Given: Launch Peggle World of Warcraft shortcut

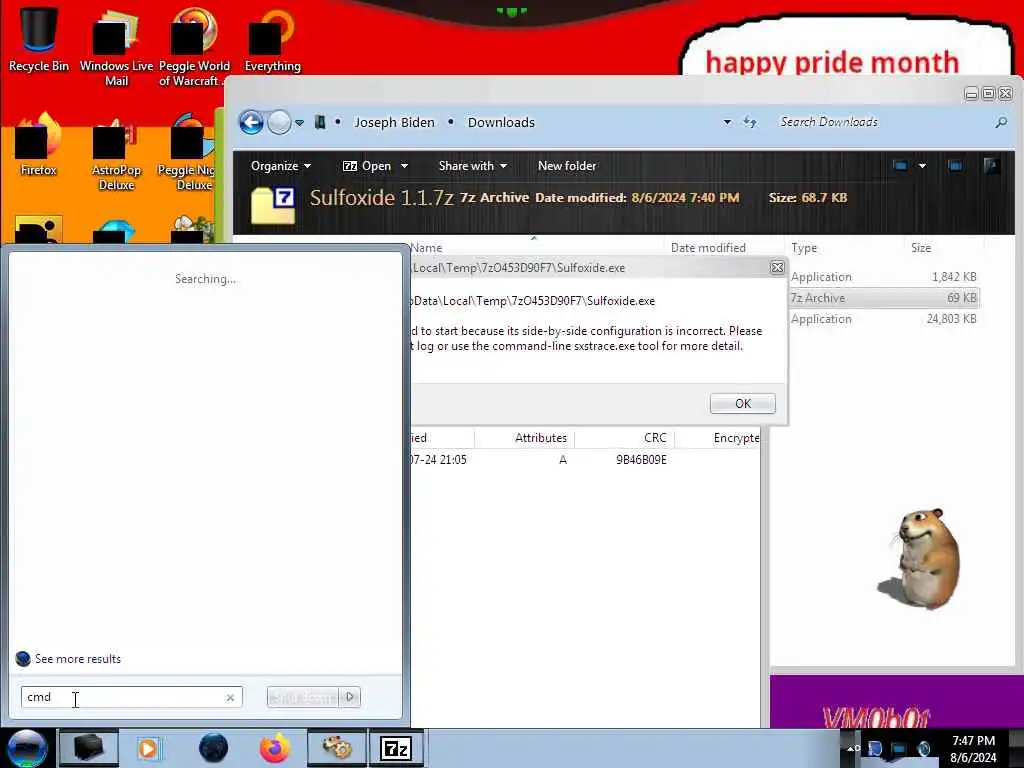Looking at the screenshot, I should (194, 46).
